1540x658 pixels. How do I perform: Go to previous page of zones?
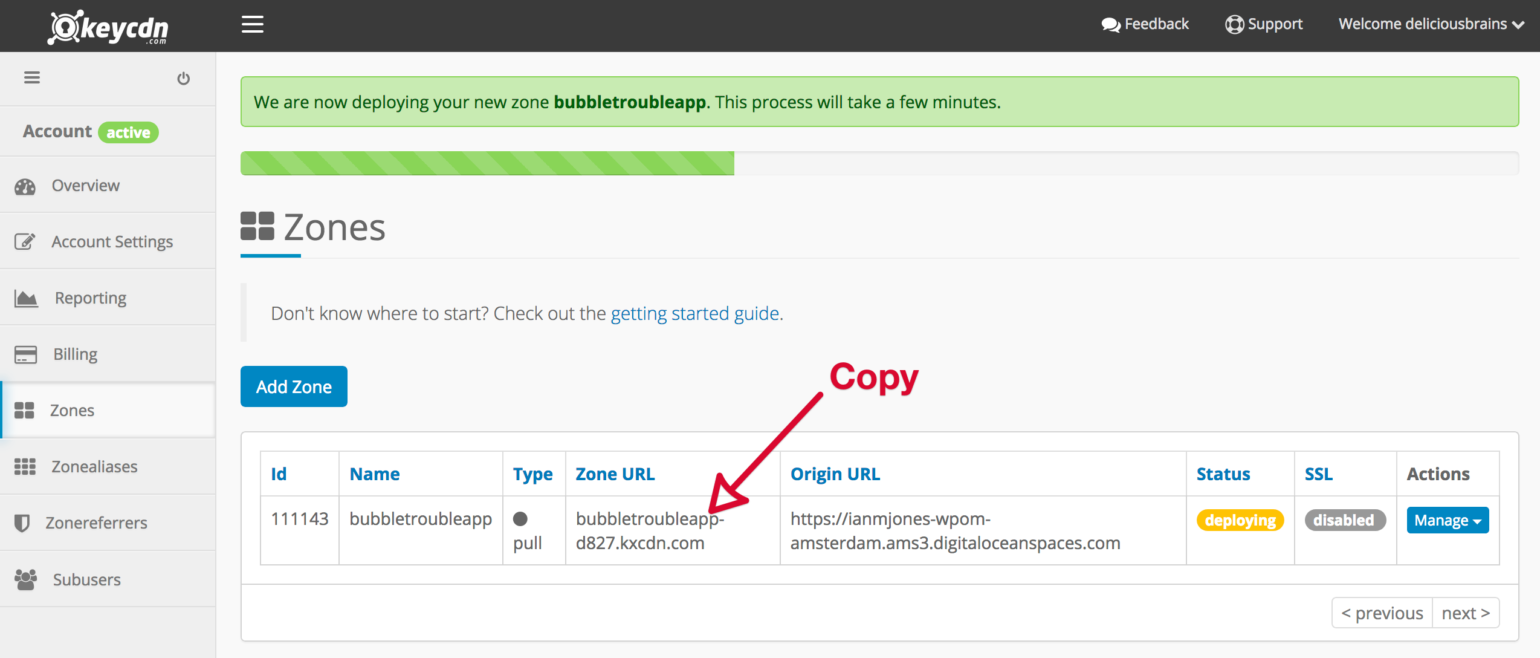1382,613
